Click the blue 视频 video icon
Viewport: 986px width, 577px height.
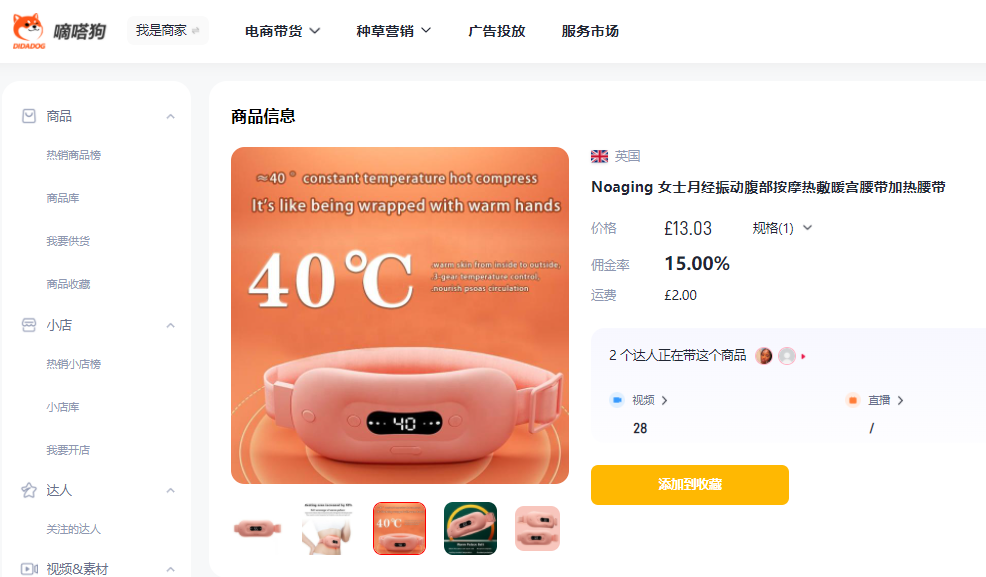617,400
